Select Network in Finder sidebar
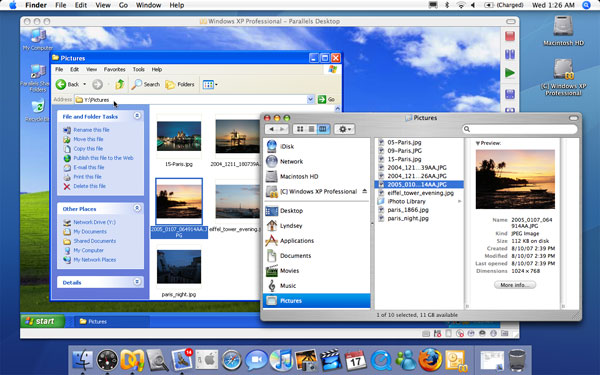The height and width of the screenshot is (375, 600). 291,161
